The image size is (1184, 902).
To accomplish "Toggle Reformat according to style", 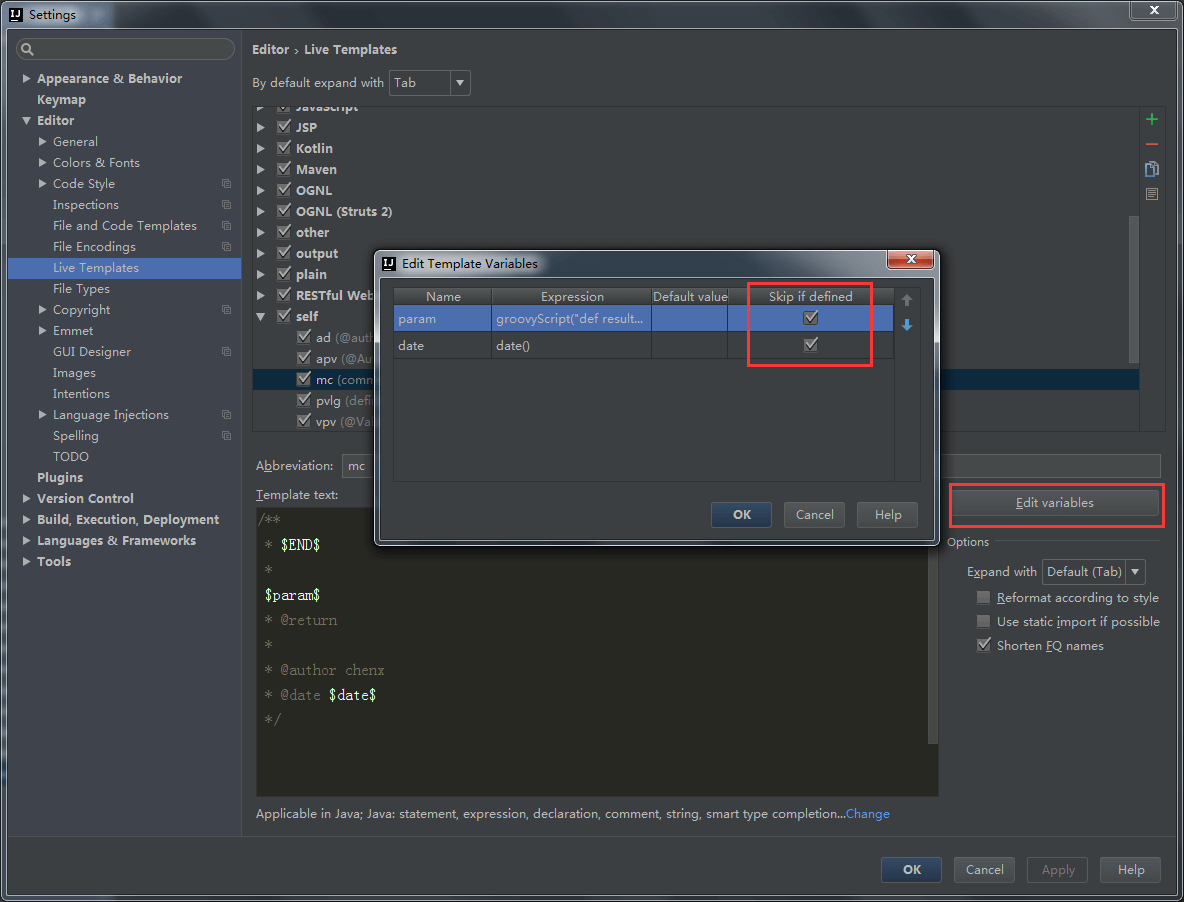I will pos(983,597).
